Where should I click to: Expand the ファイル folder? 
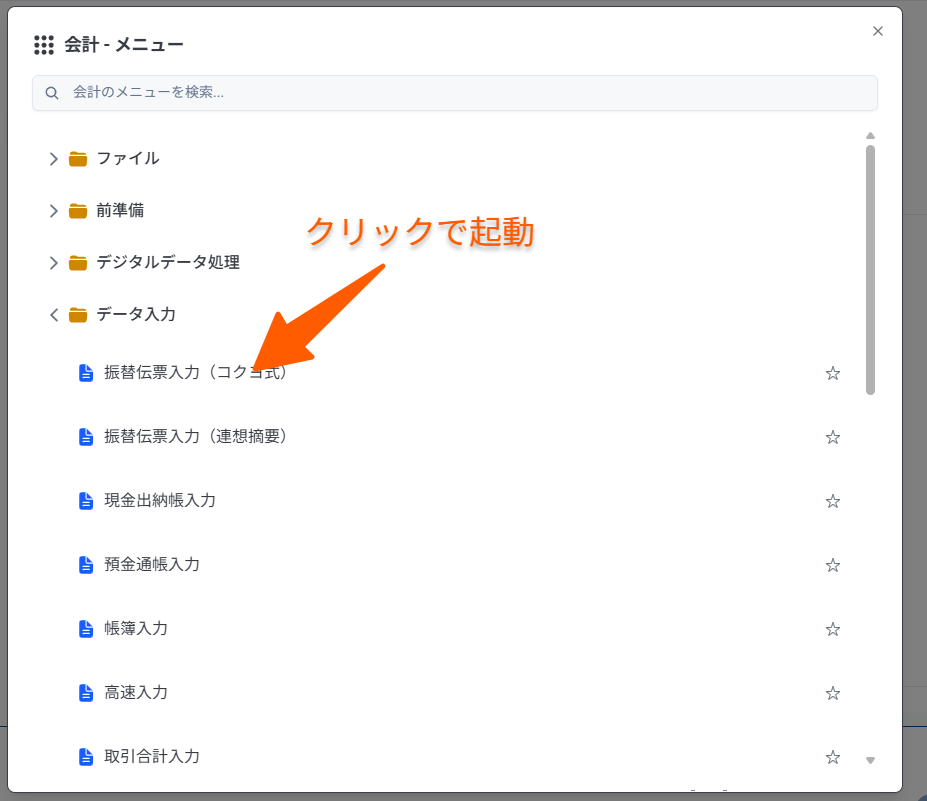tap(53, 158)
